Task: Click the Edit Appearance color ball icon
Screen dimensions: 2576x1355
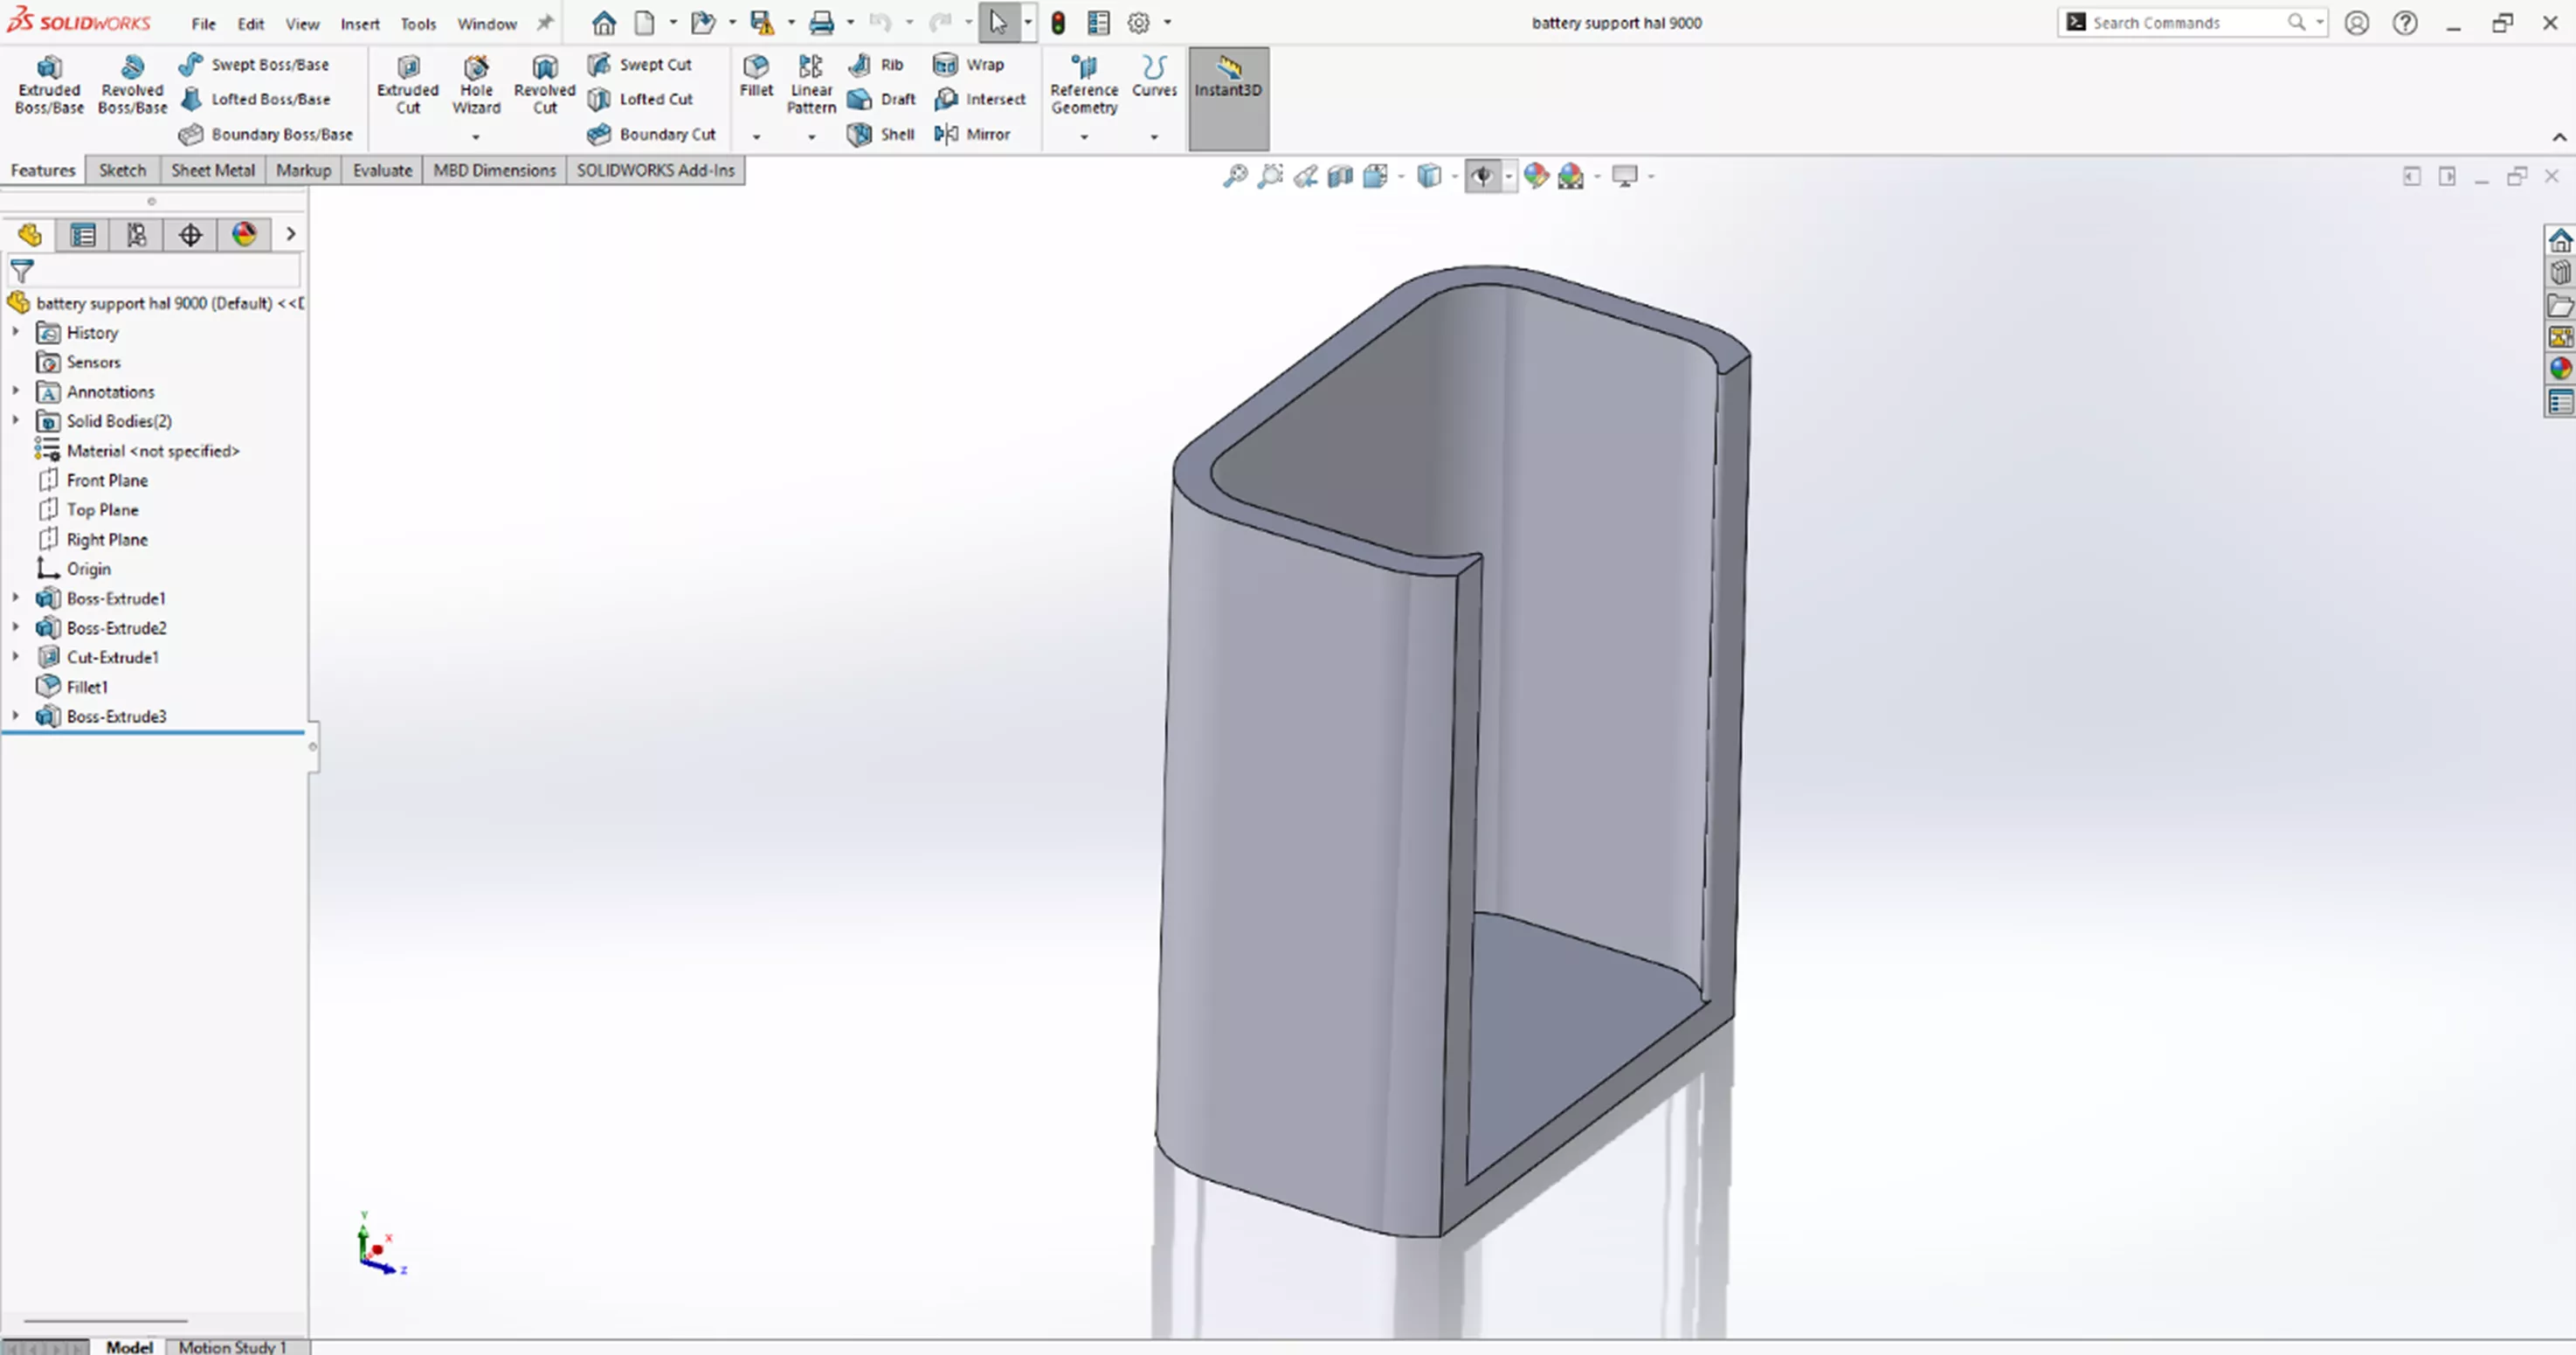Action: coord(1537,176)
